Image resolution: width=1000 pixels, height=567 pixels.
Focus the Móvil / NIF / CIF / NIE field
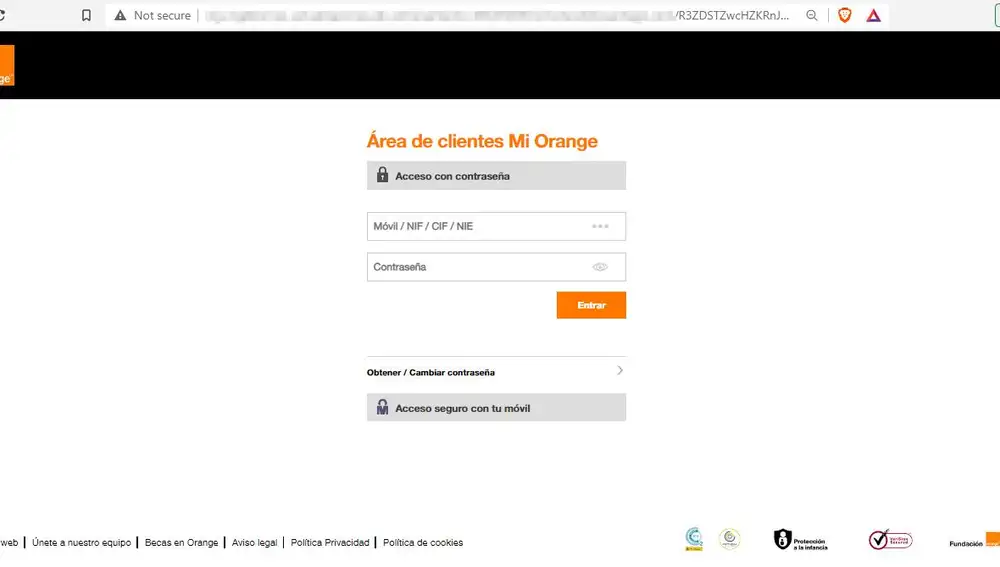pyautogui.click(x=496, y=226)
